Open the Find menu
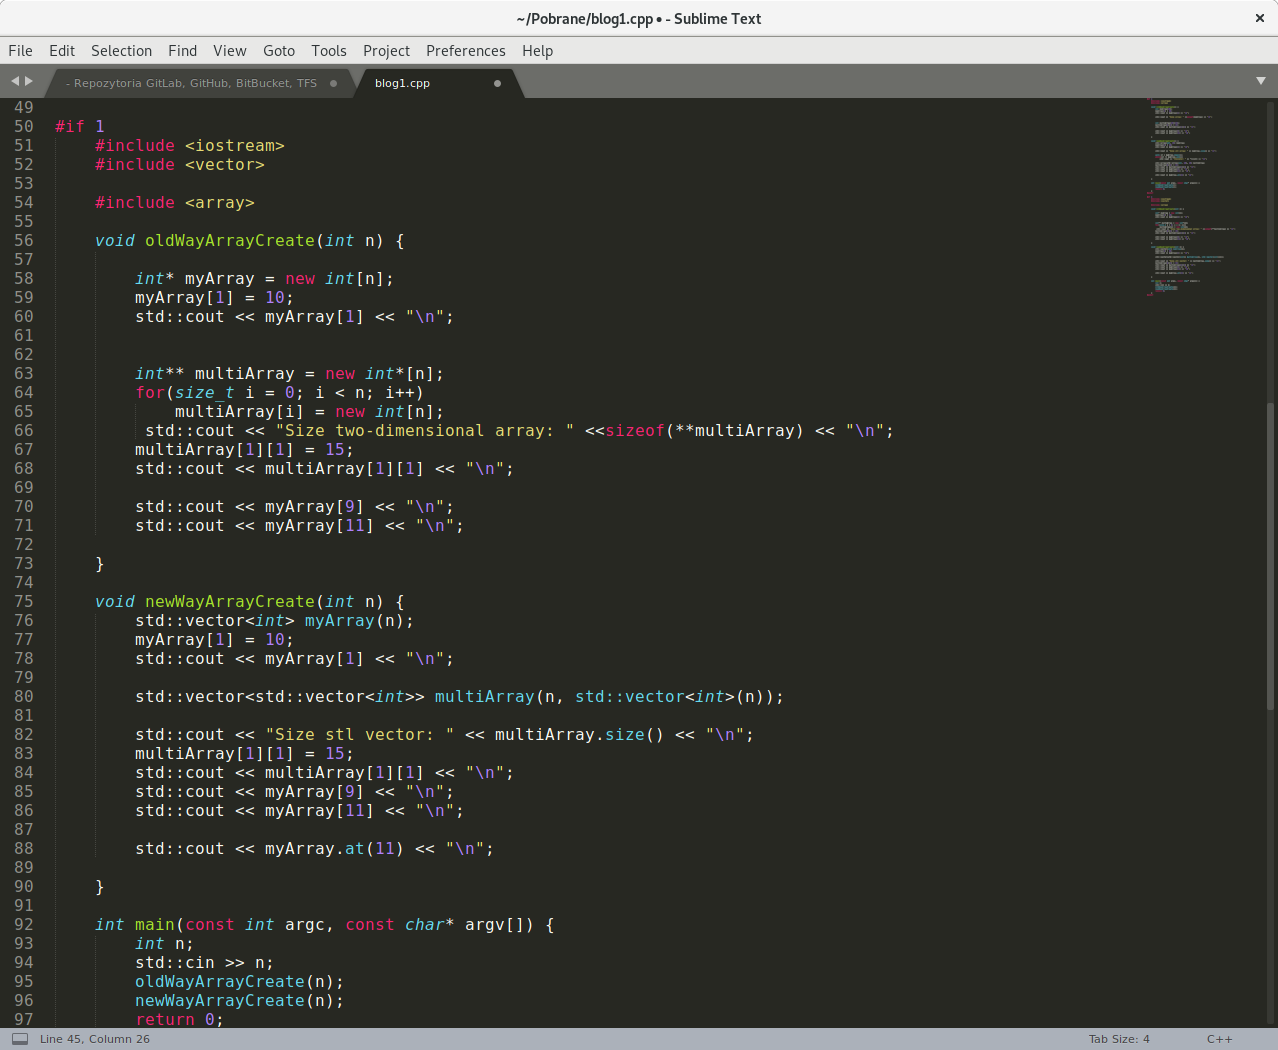This screenshot has height=1050, width=1278. (182, 51)
